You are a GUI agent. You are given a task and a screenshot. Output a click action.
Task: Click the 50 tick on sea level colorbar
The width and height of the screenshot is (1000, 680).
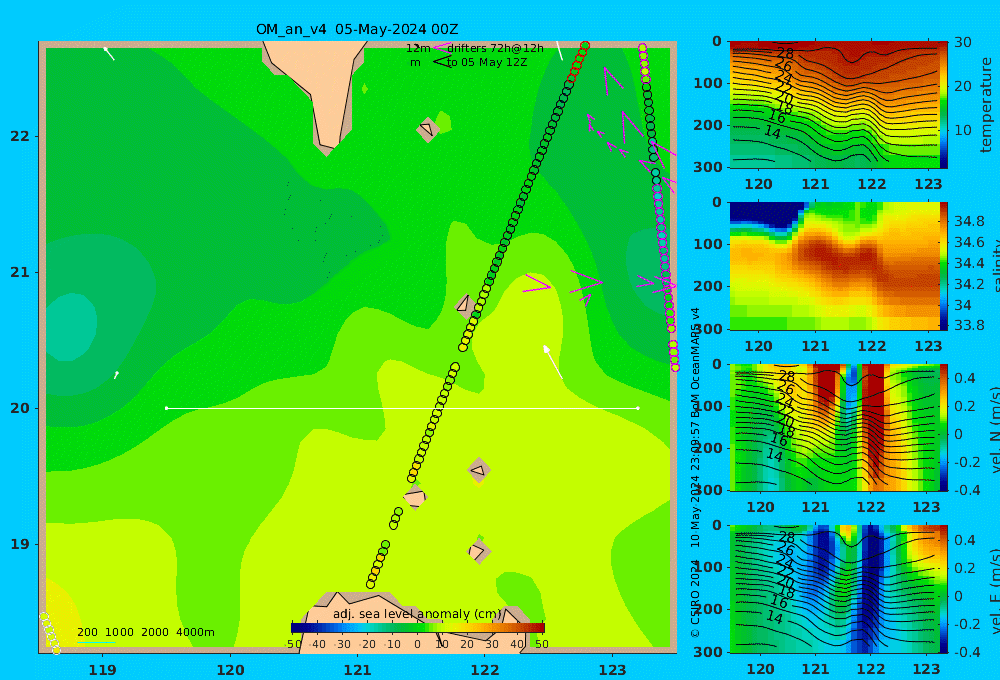click(541, 644)
